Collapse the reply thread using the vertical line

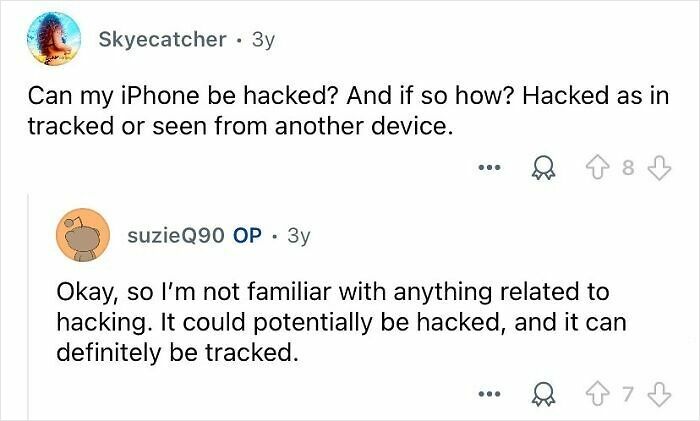coord(29,307)
